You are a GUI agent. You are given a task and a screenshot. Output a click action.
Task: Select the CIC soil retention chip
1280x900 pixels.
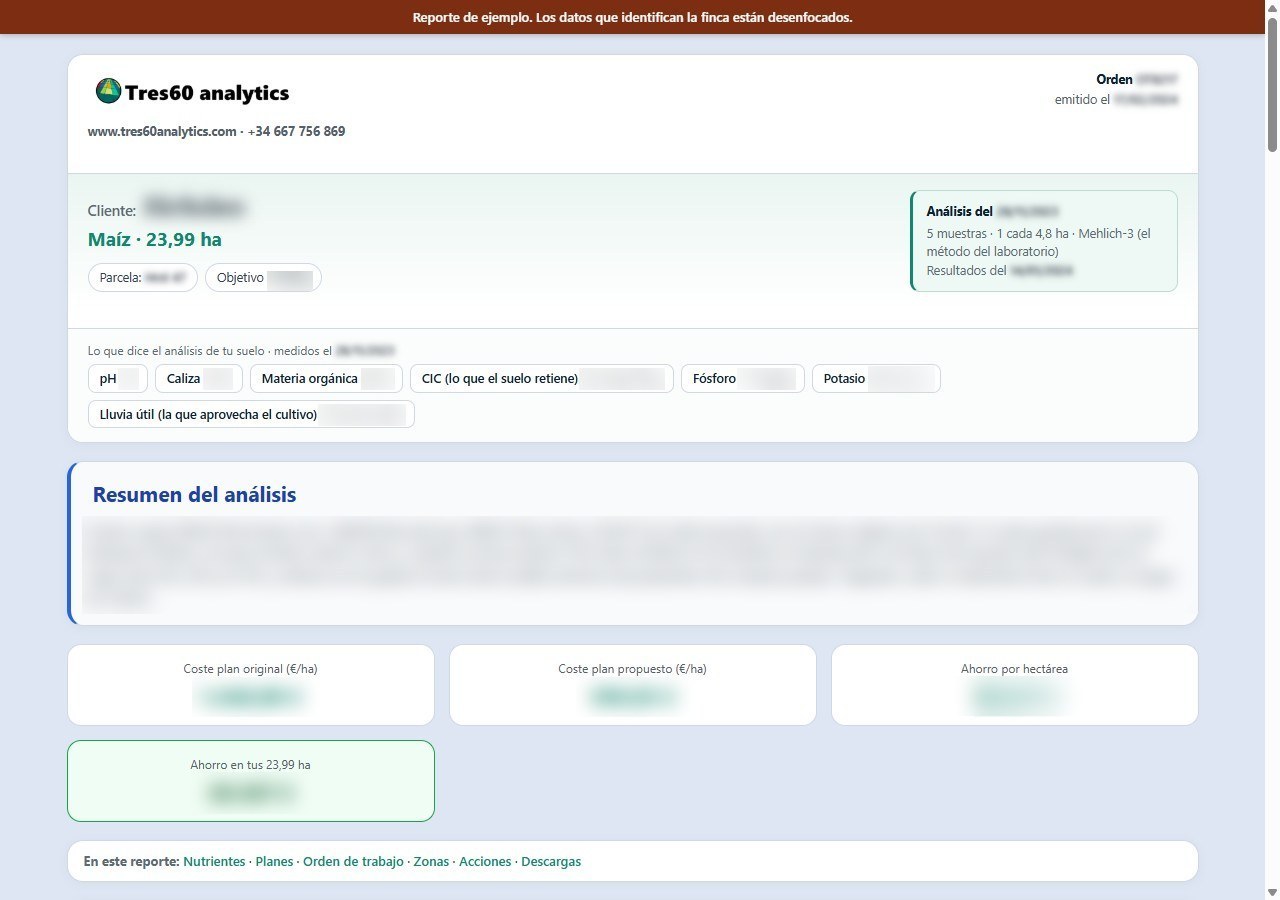[x=542, y=379]
